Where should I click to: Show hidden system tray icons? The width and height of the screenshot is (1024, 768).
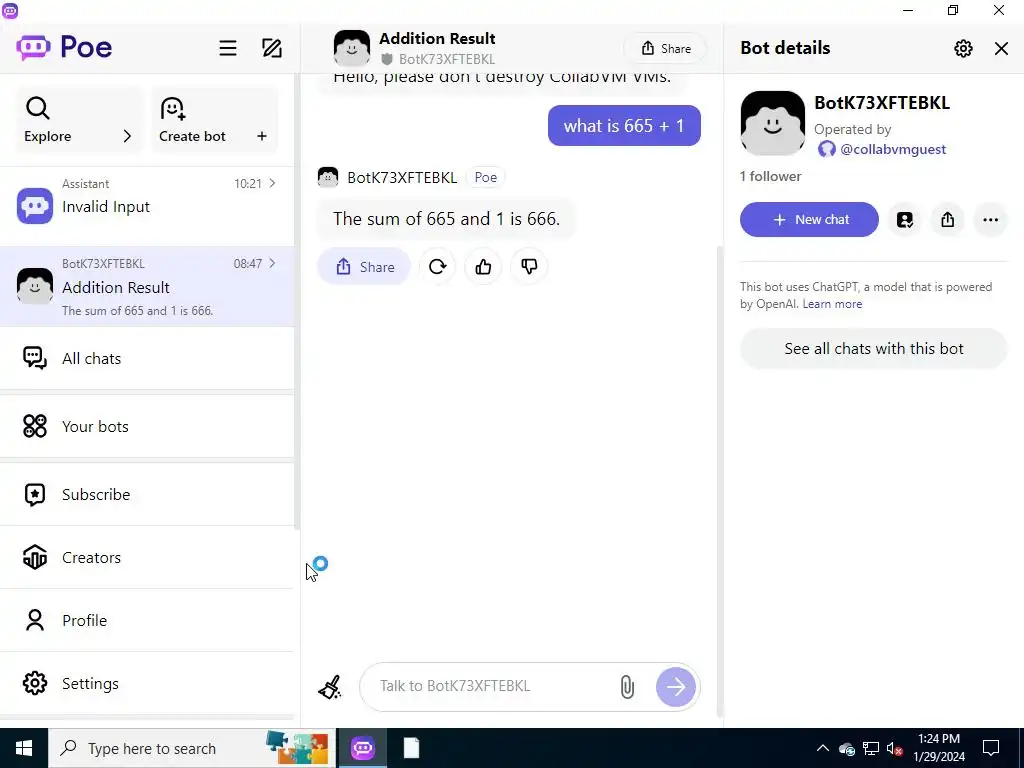(x=823, y=748)
